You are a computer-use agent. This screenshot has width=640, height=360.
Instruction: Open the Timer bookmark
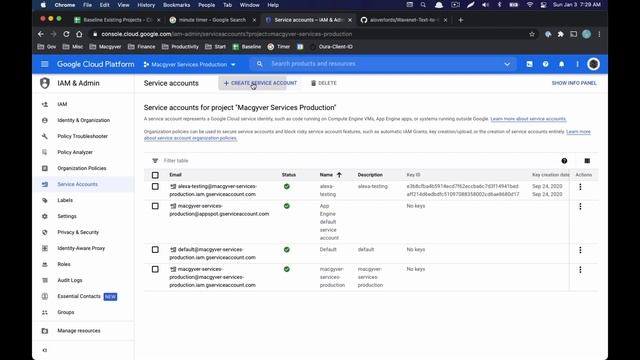[x=279, y=47]
